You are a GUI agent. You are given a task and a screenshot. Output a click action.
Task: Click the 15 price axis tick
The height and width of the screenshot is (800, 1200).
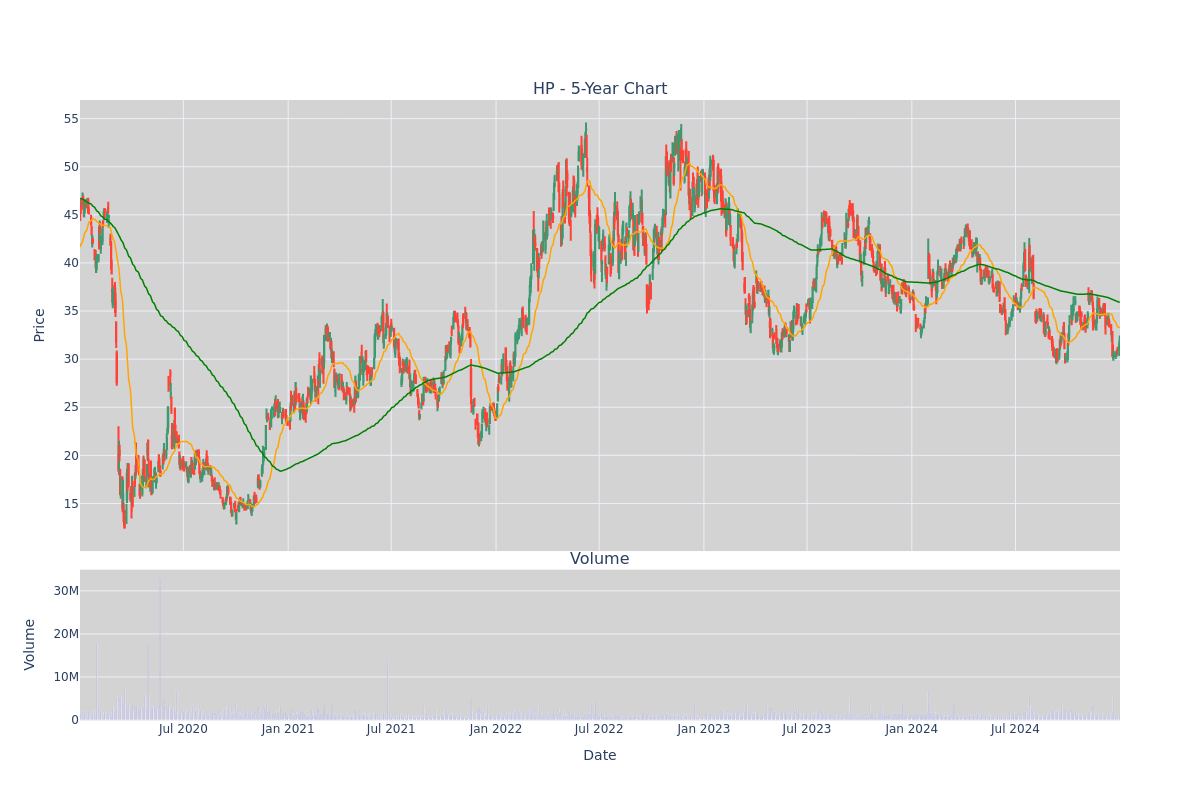70,503
